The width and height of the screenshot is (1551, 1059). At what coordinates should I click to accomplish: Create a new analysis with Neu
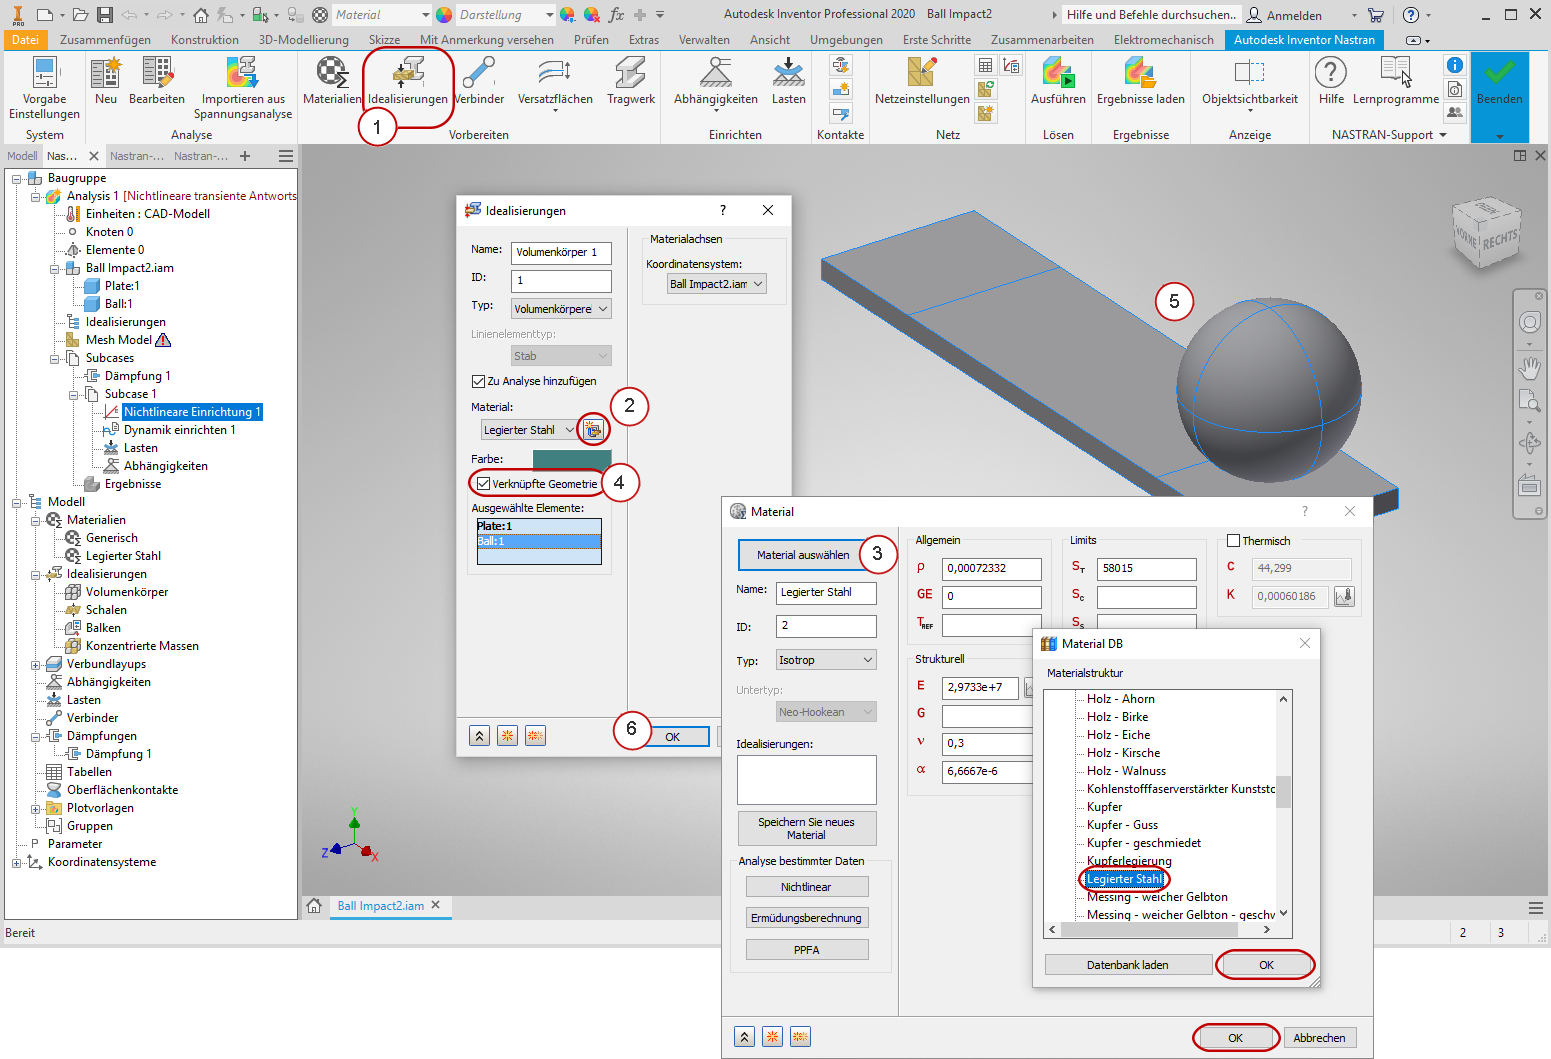click(106, 80)
